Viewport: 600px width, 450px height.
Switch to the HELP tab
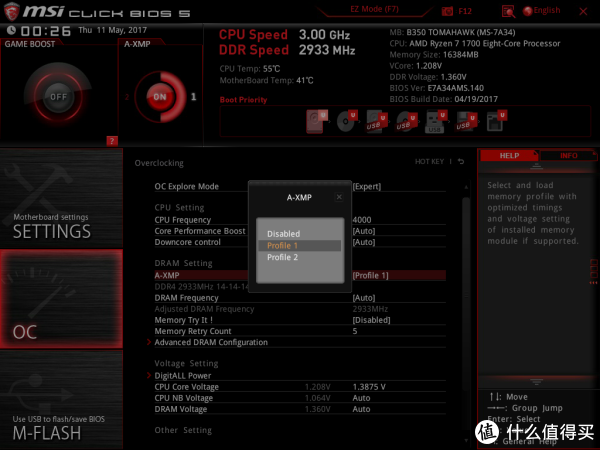(x=509, y=155)
